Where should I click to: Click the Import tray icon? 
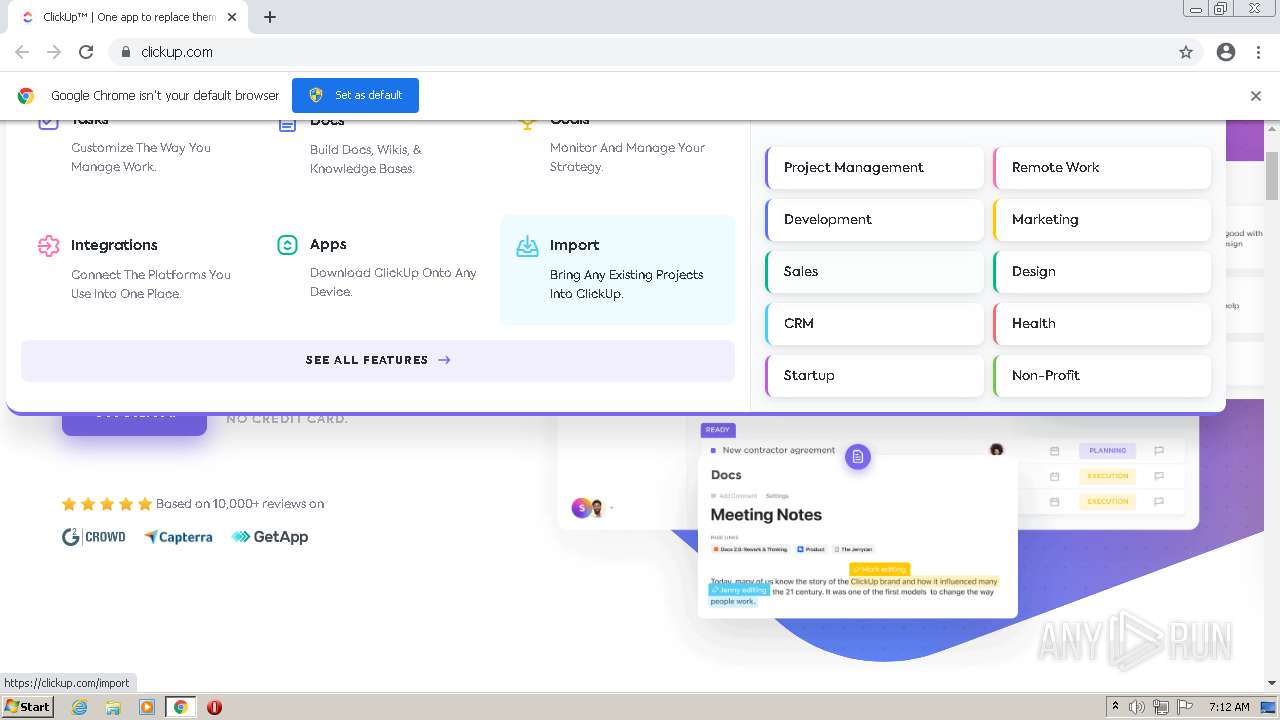coord(527,246)
